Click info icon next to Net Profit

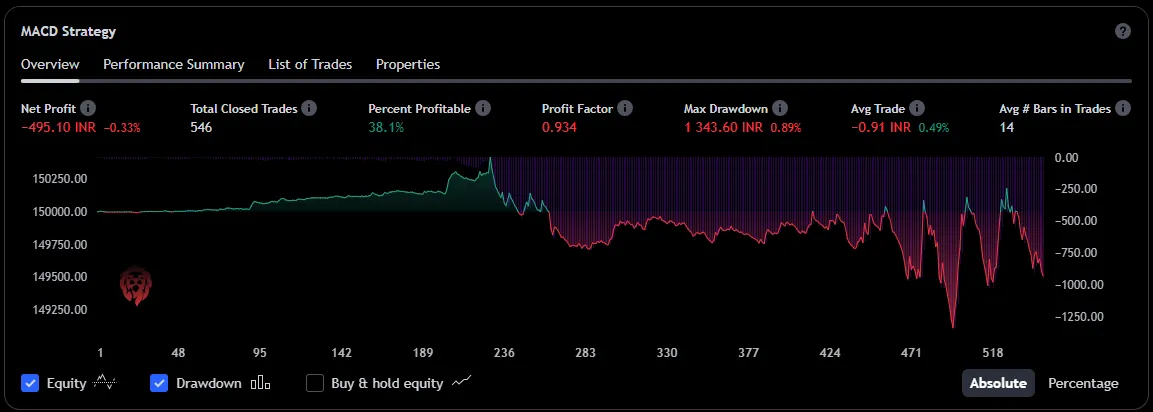88,108
